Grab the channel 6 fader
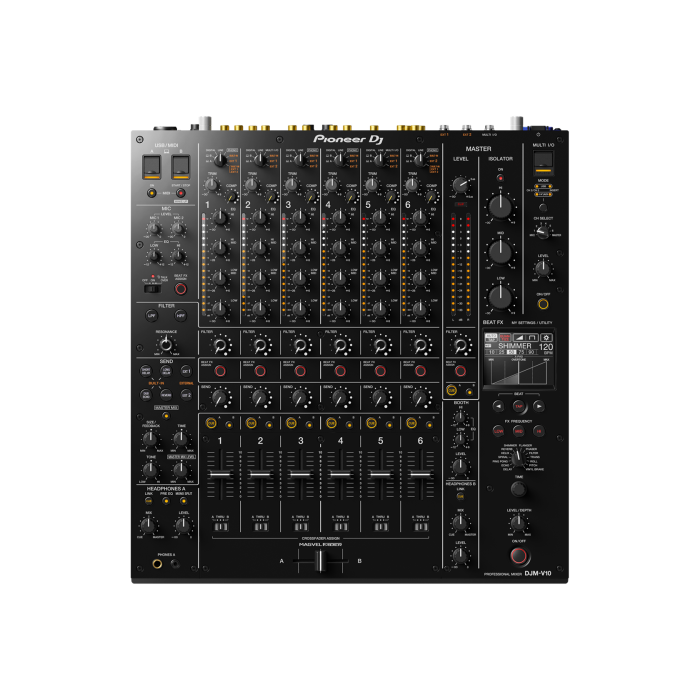The height and width of the screenshot is (700, 700). pyautogui.click(x=420, y=474)
